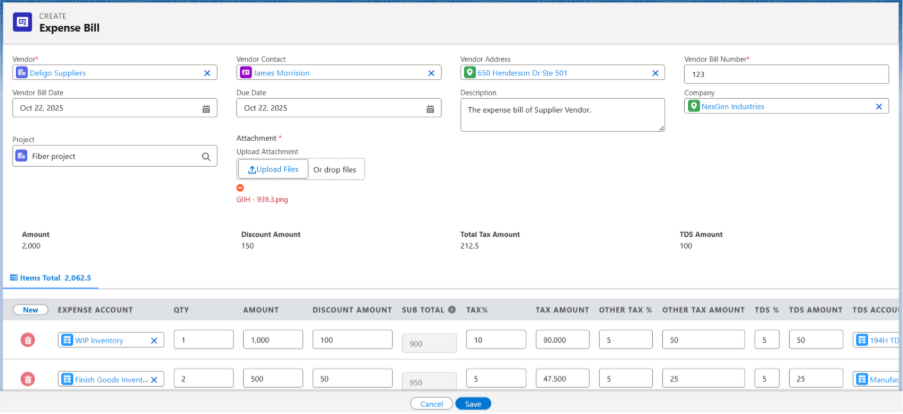Select the Items Total tab
The height and width of the screenshot is (414, 903).
(50, 277)
